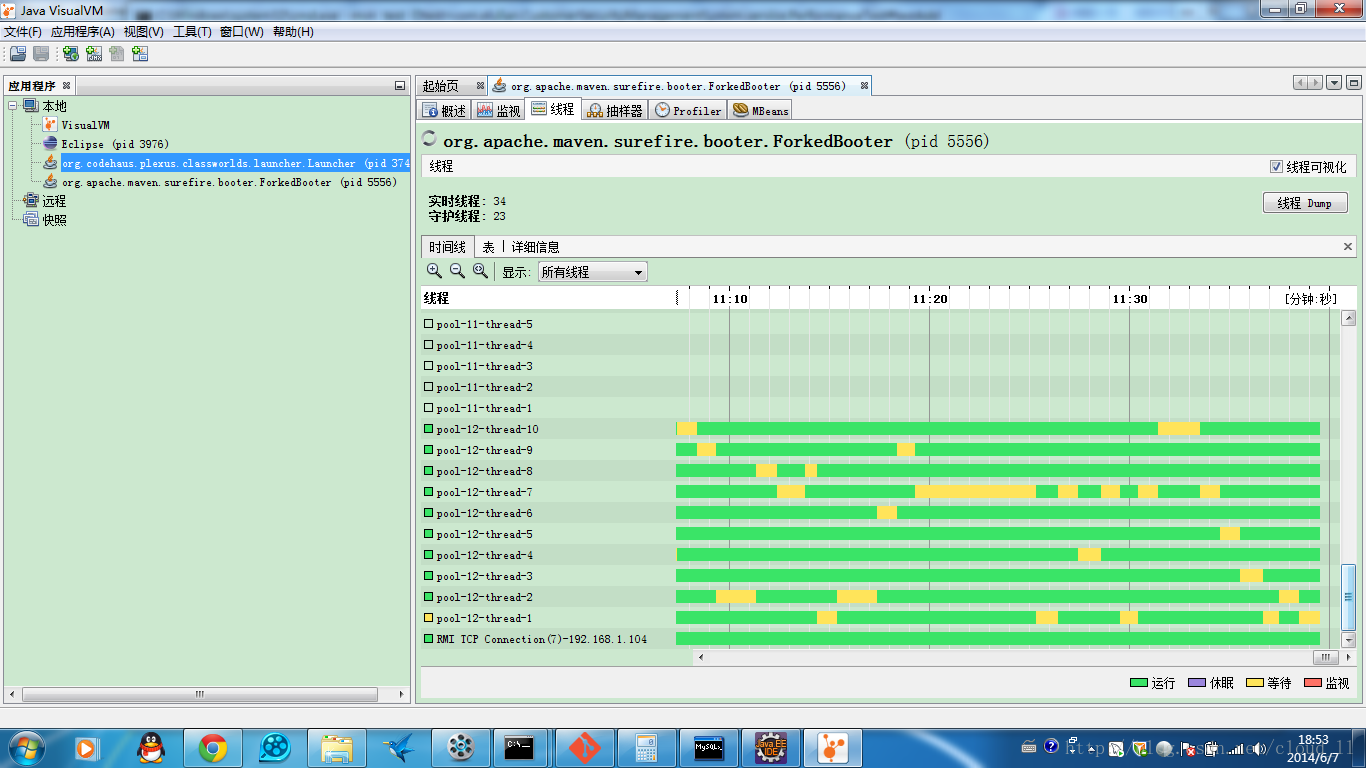Toggle the 线程可视化 checkbox
The image size is (1366, 768).
tap(1276, 167)
